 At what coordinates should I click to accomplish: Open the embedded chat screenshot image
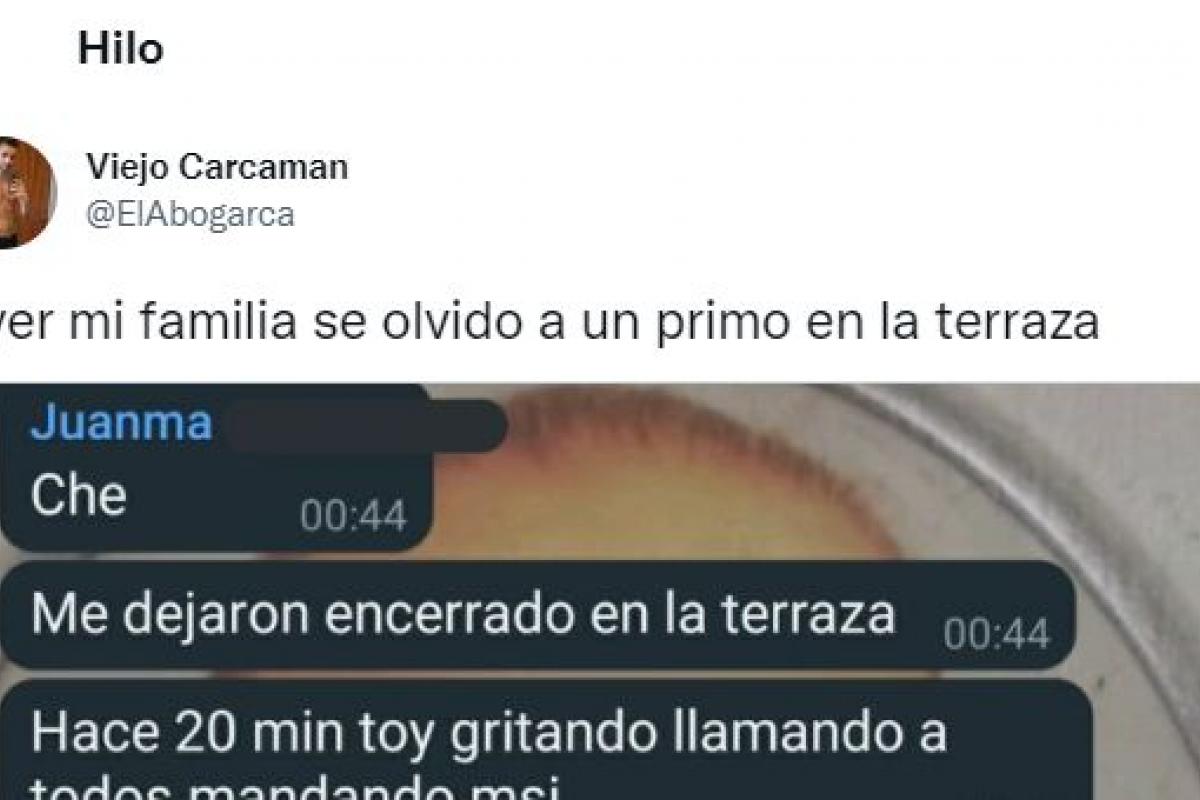600,592
